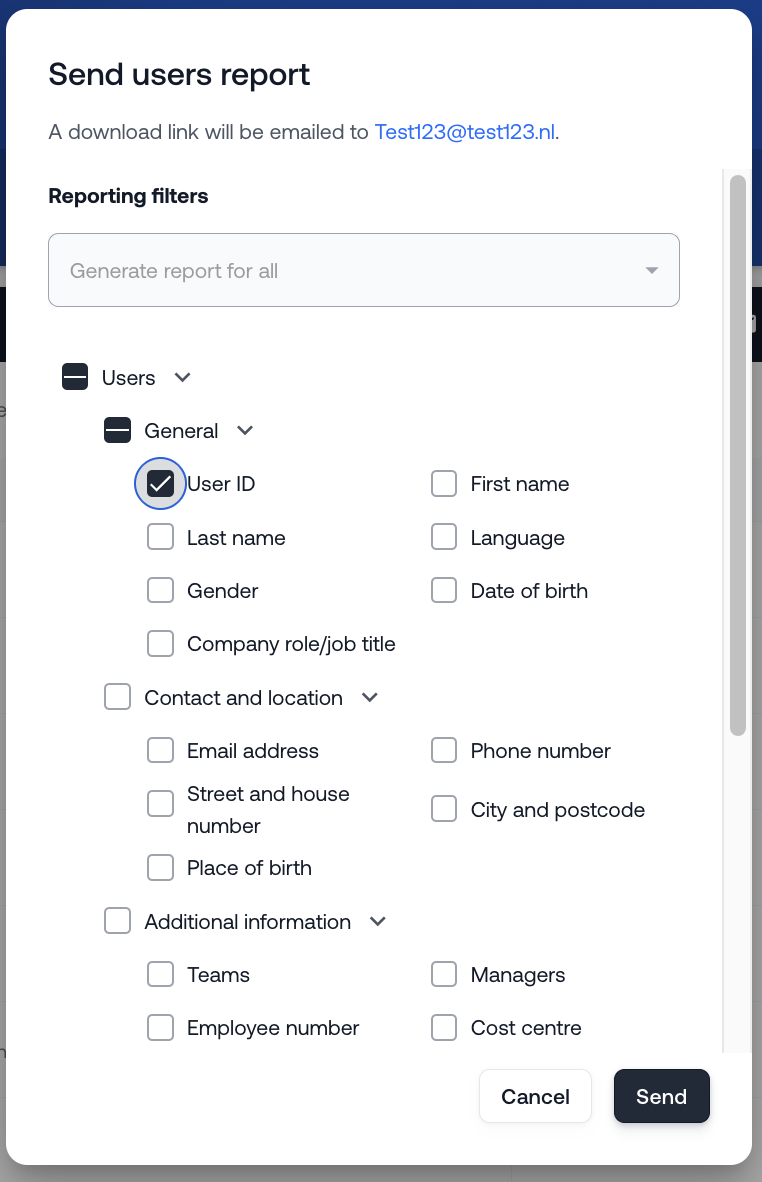Click the Send button
Screen dimensions: 762x1182
661,1096
